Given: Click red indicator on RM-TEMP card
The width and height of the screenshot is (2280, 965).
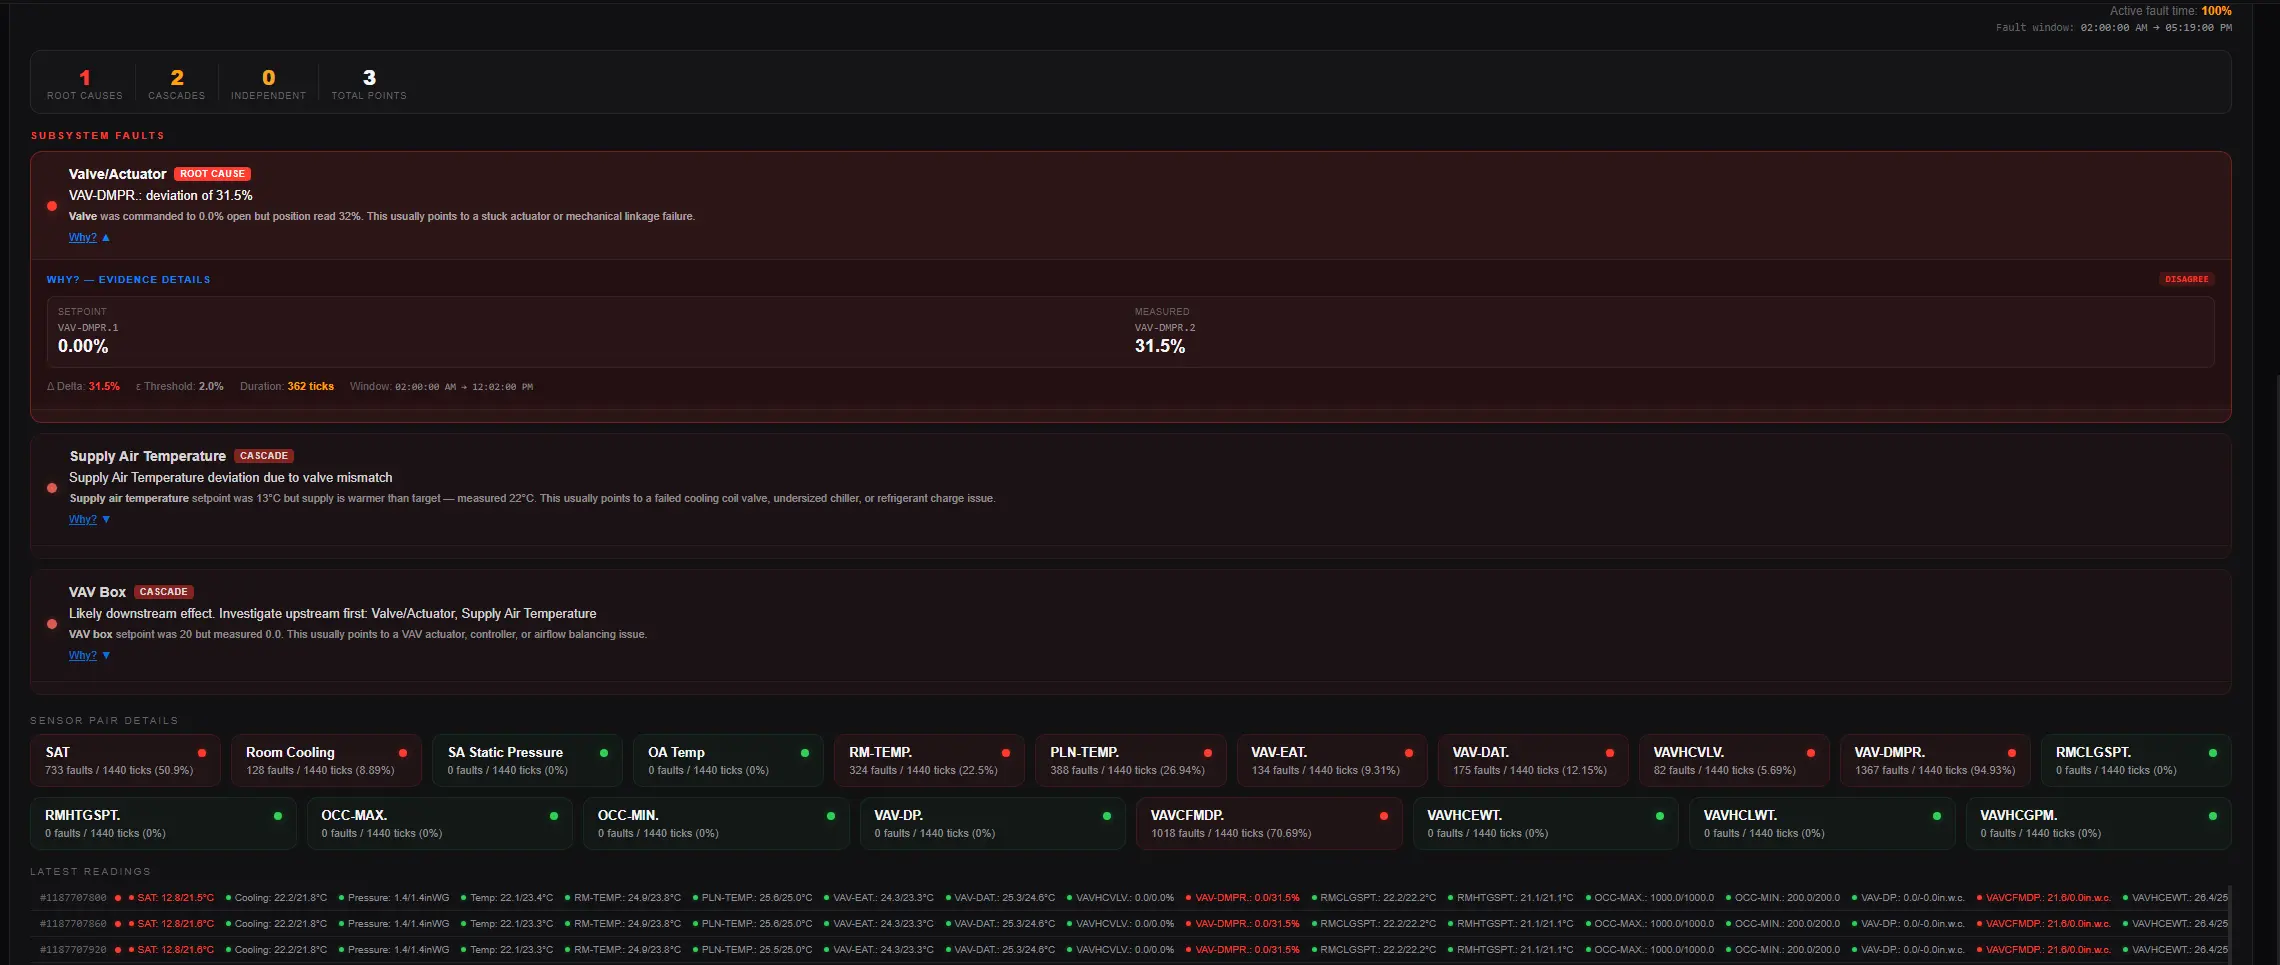Looking at the screenshot, I should pos(1006,753).
